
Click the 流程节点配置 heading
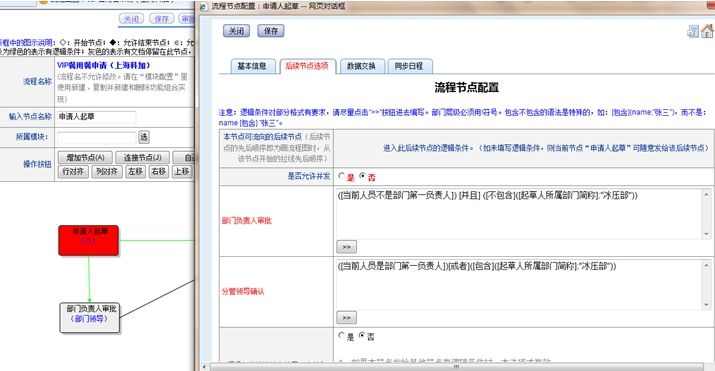466,88
